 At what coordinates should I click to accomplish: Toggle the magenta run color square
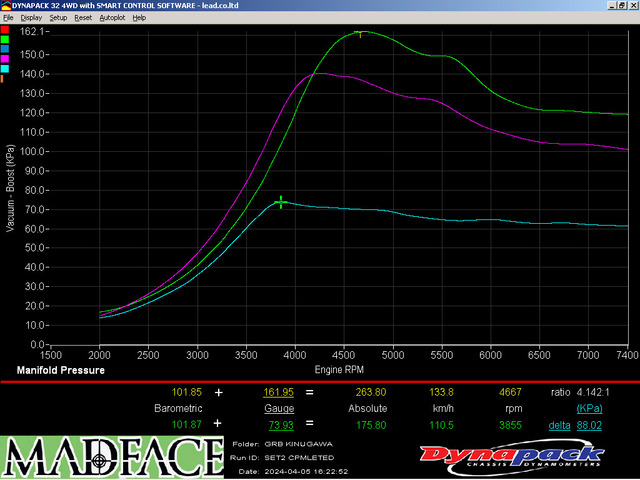pos(4,58)
